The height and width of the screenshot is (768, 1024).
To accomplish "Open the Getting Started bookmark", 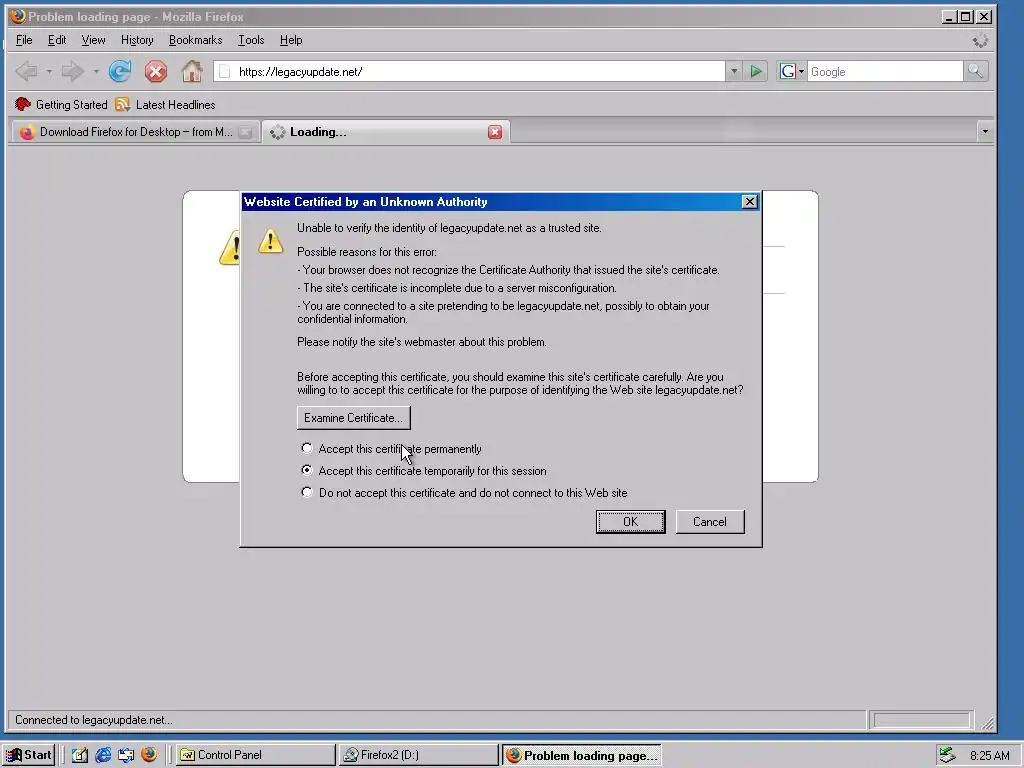I will 61,104.
